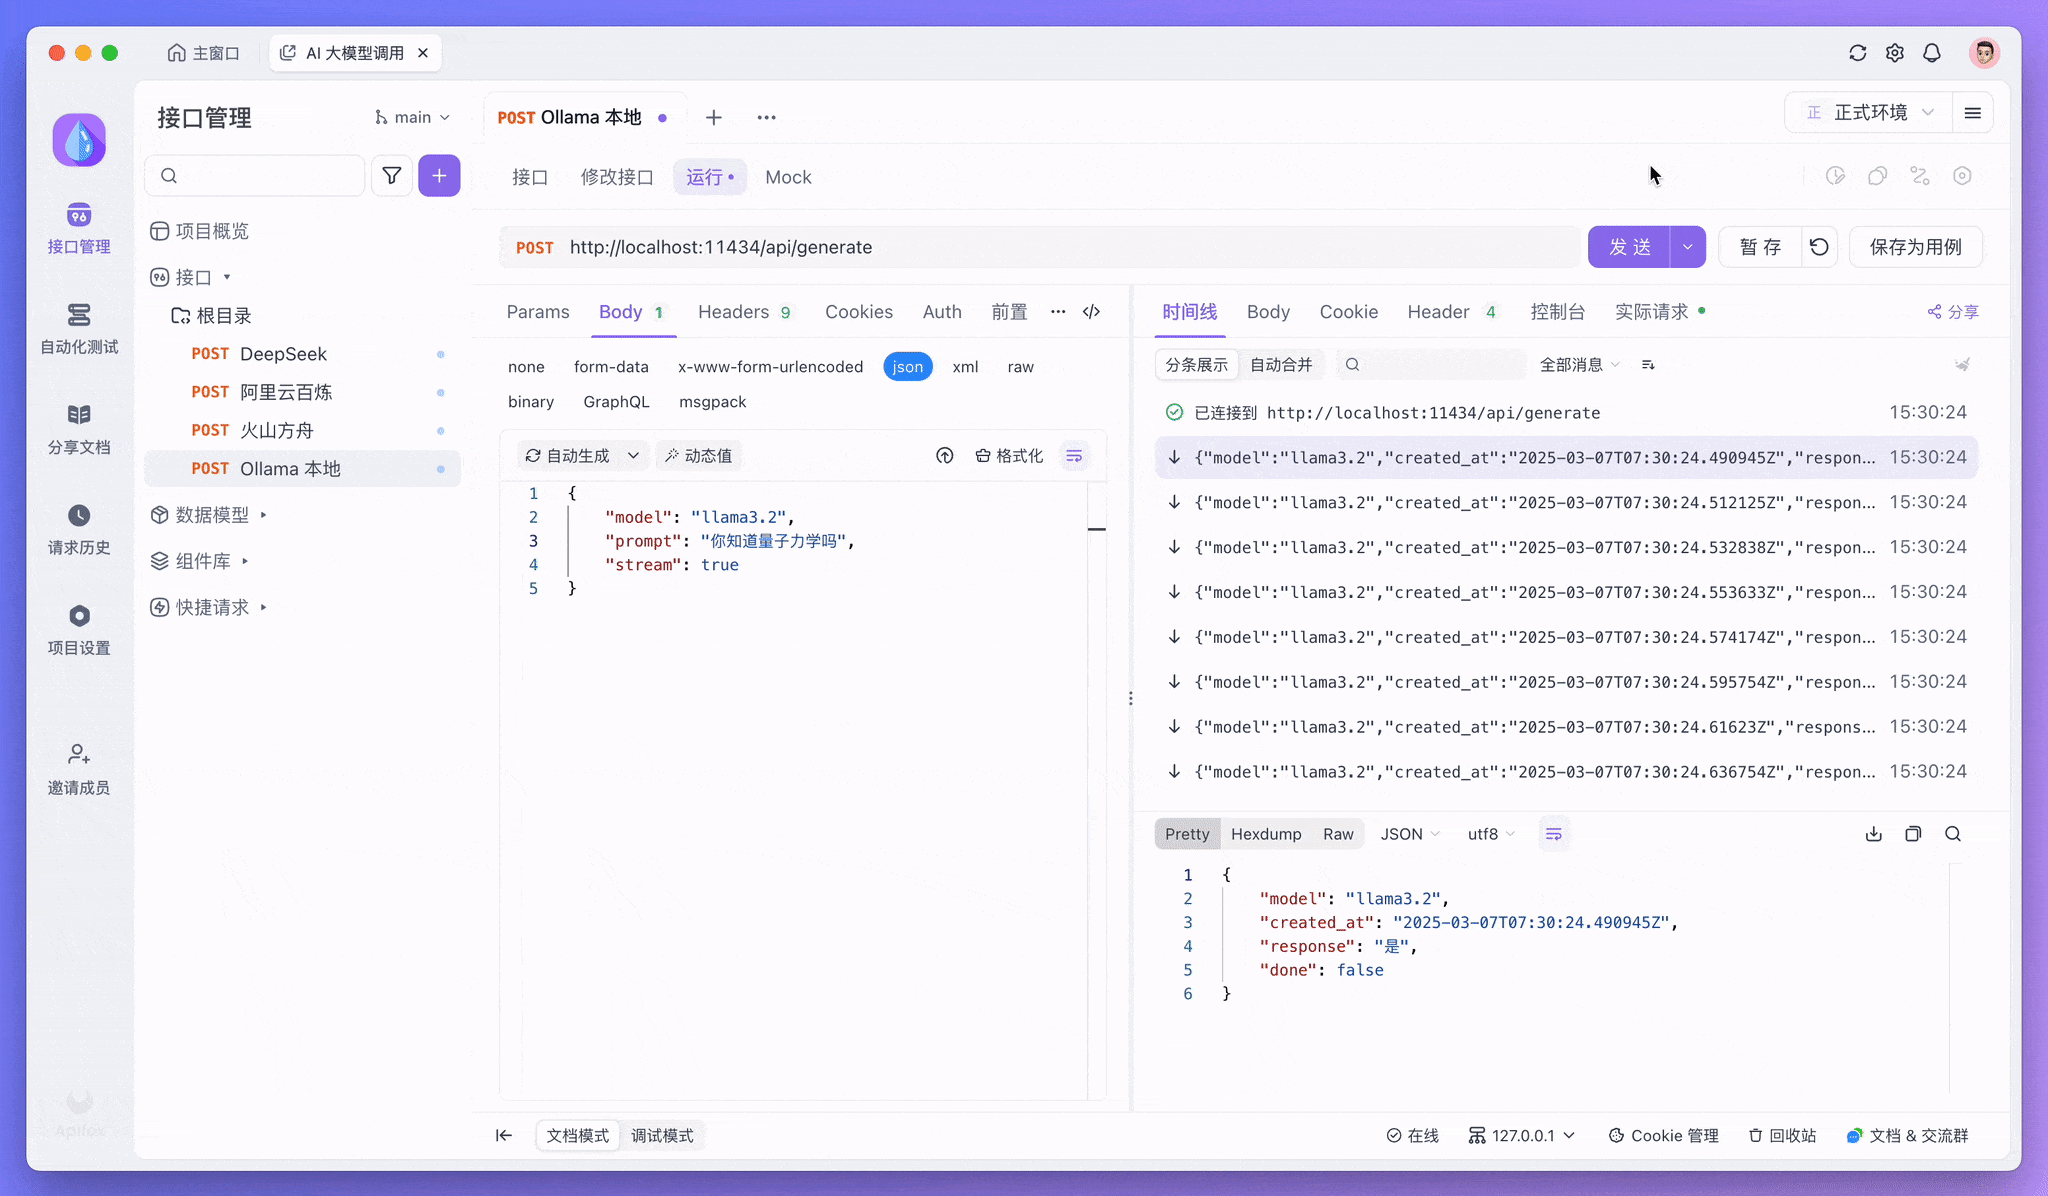
Task: Select the xml body type
Action: tap(965, 367)
